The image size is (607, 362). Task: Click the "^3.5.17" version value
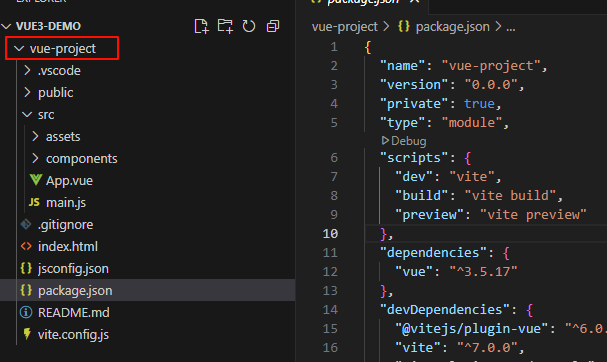tap(483, 272)
